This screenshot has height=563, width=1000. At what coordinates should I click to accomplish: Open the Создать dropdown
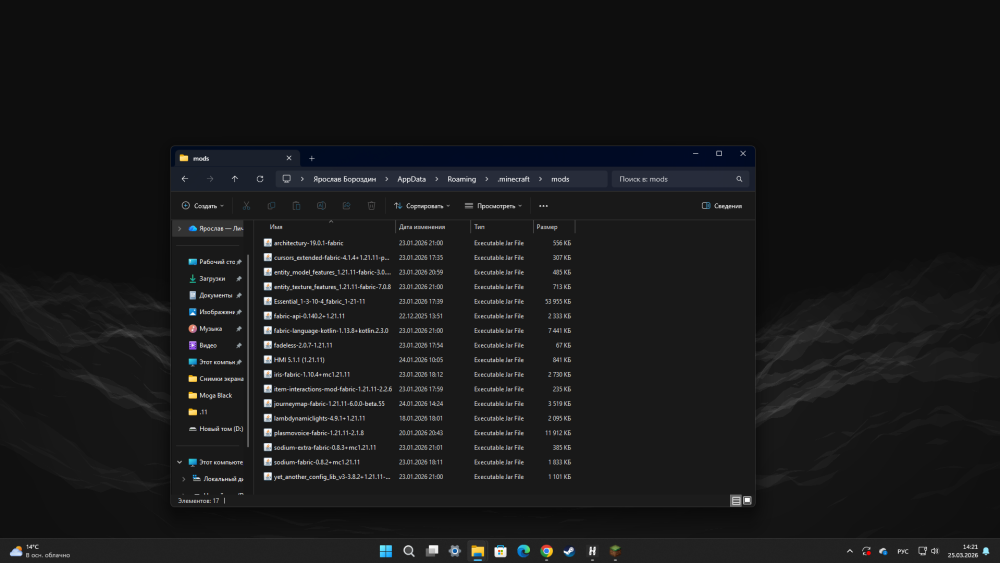pos(203,206)
